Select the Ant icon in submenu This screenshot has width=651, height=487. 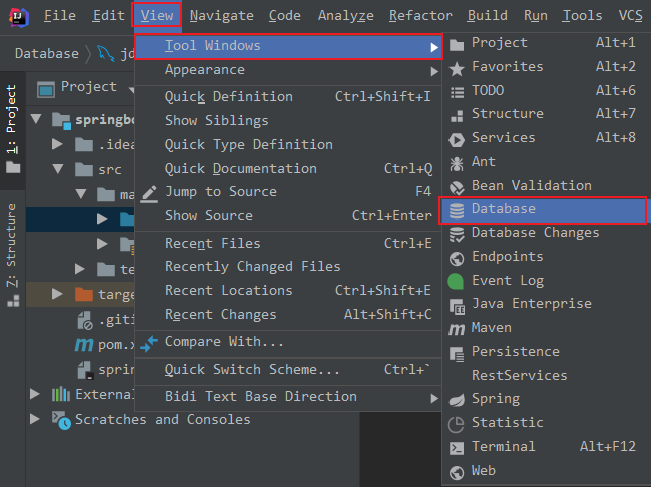pos(457,162)
